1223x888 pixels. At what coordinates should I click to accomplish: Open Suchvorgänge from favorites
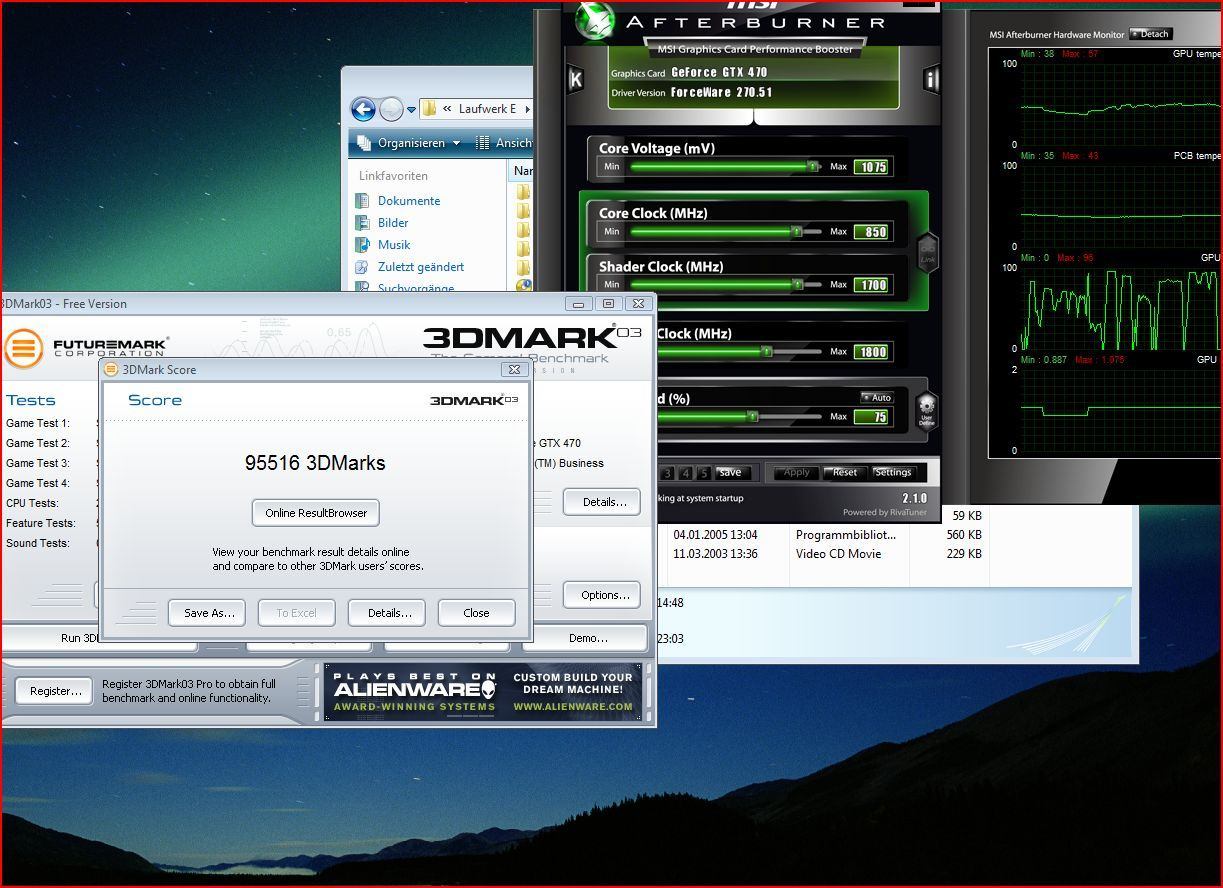416,288
